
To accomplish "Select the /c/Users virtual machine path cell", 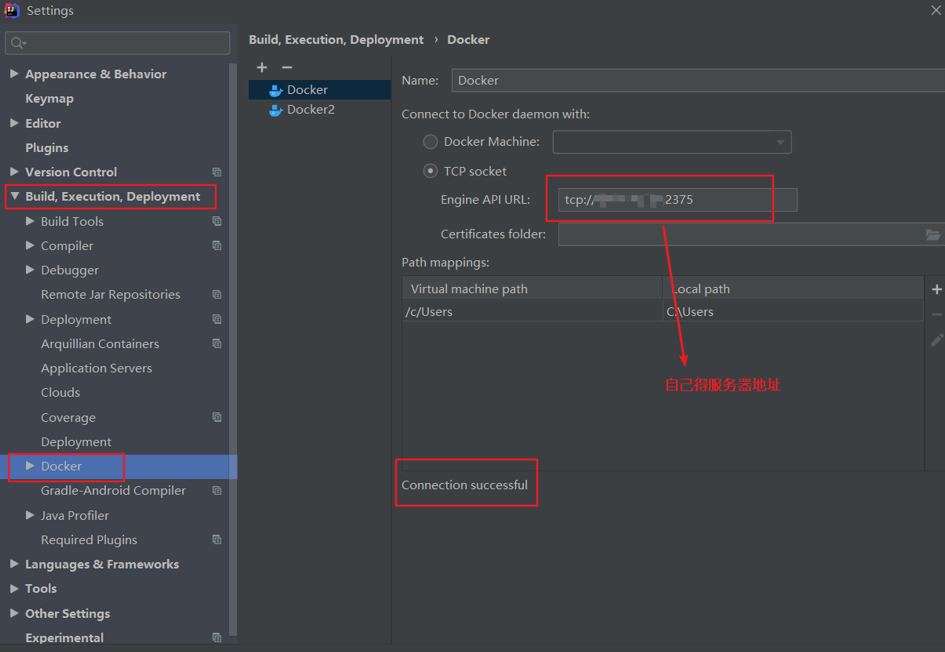I will point(532,312).
